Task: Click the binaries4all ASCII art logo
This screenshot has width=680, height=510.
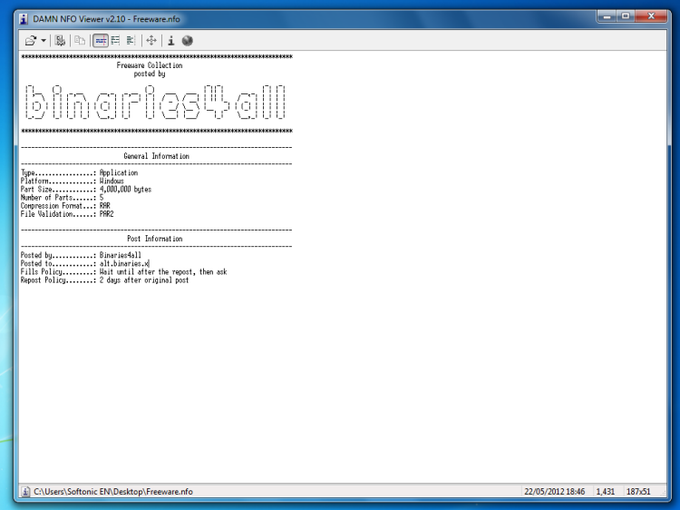Action: click(x=155, y=102)
